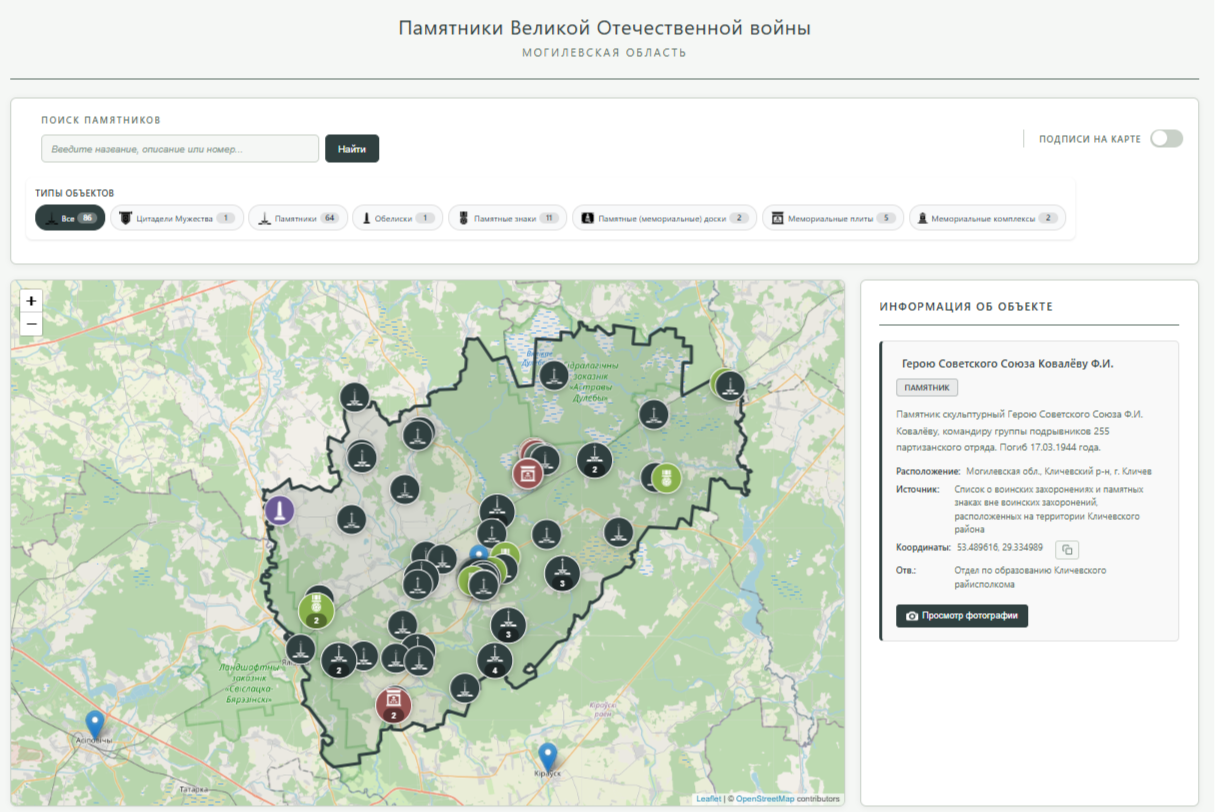This screenshot has height=812, width=1216.
Task: Click the red memorial plate cluster marked 2
Action: click(x=394, y=705)
